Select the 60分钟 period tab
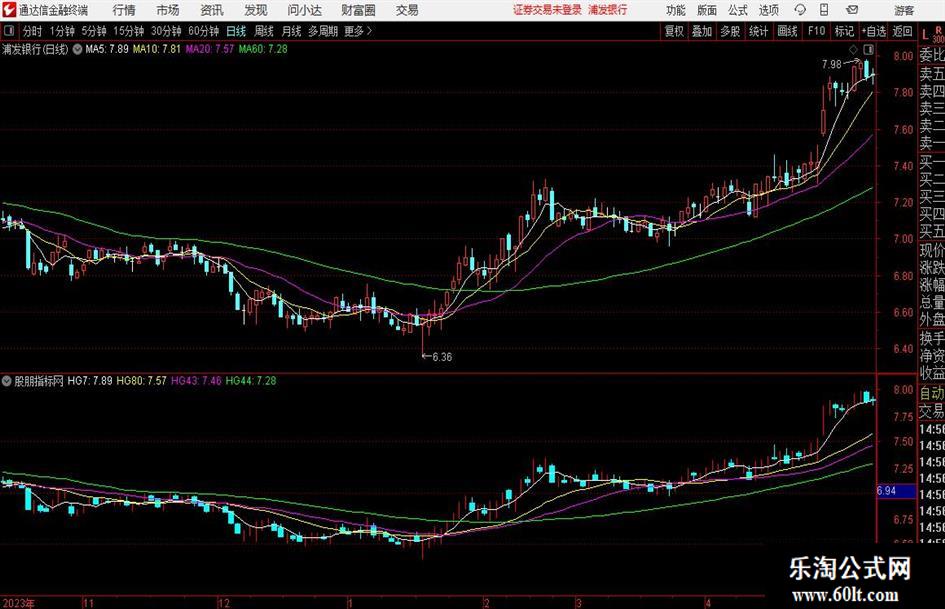 point(204,31)
